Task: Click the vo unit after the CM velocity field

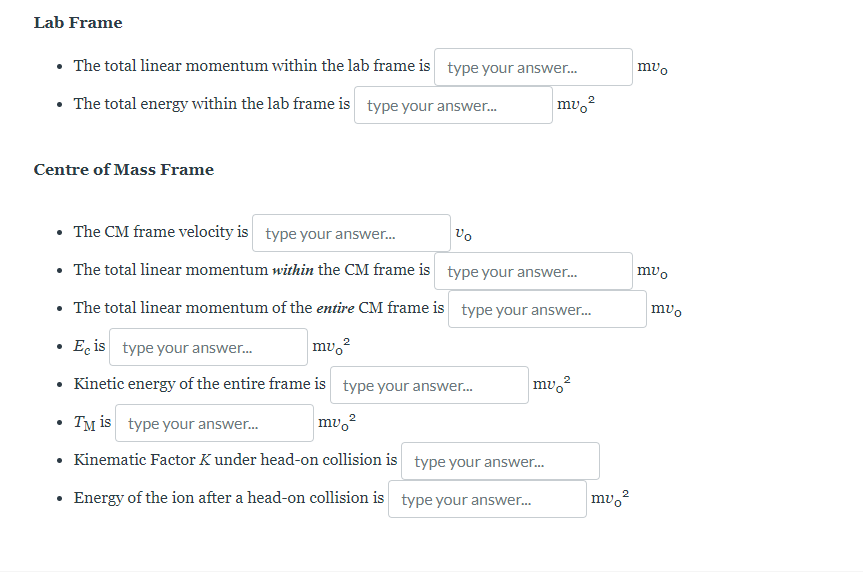Action: click(463, 234)
